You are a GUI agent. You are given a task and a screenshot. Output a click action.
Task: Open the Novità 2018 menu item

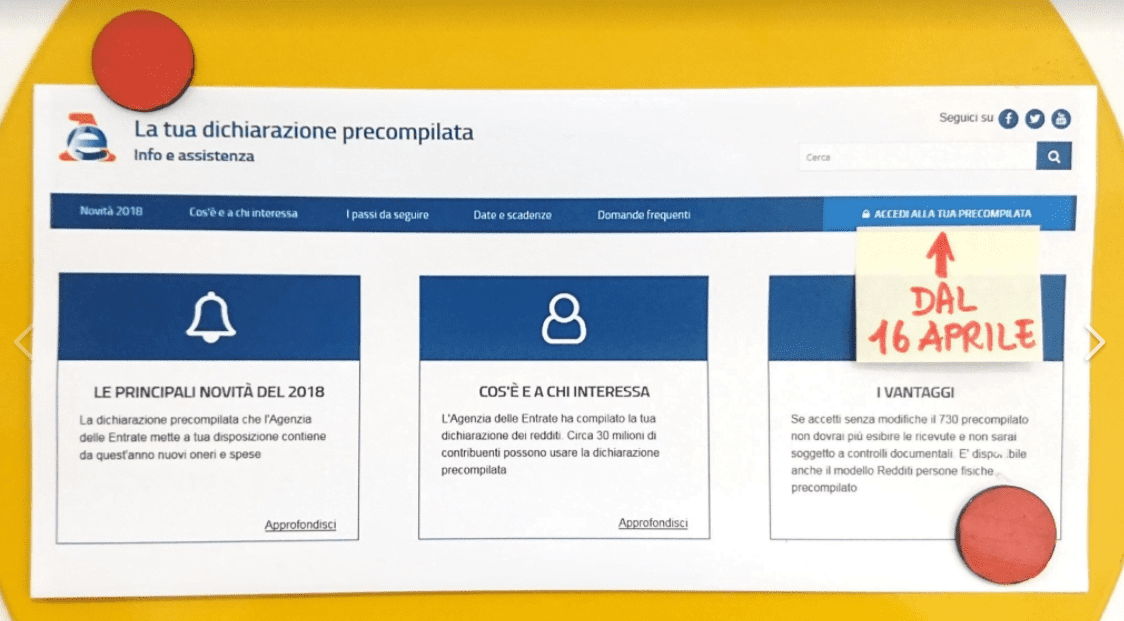(111, 212)
